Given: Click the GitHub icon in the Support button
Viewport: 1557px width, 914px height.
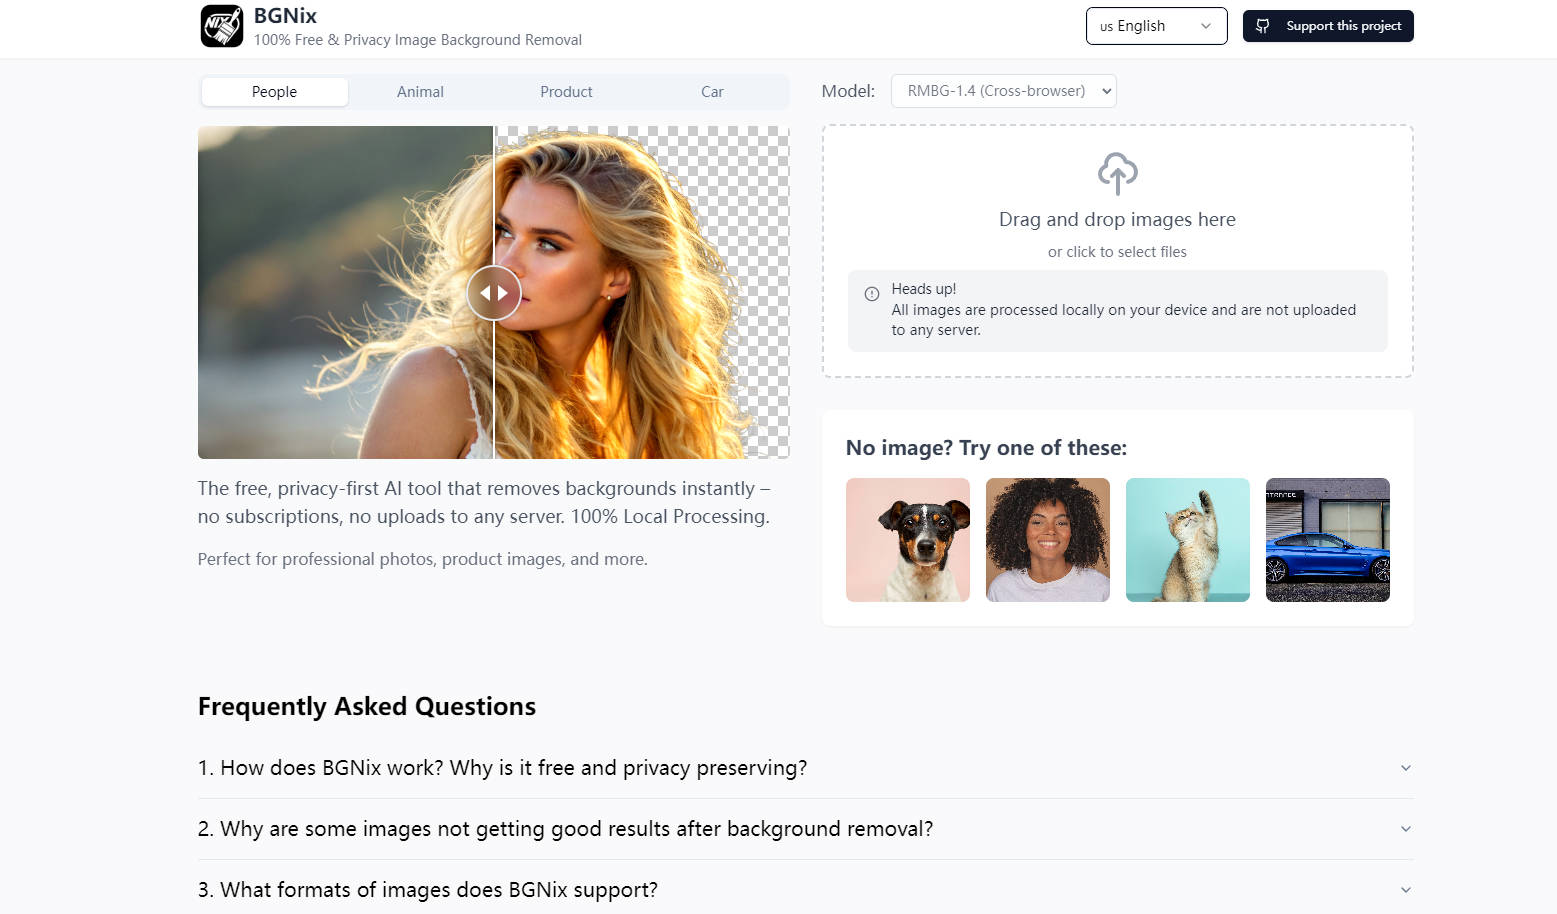Looking at the screenshot, I should click(x=1263, y=26).
